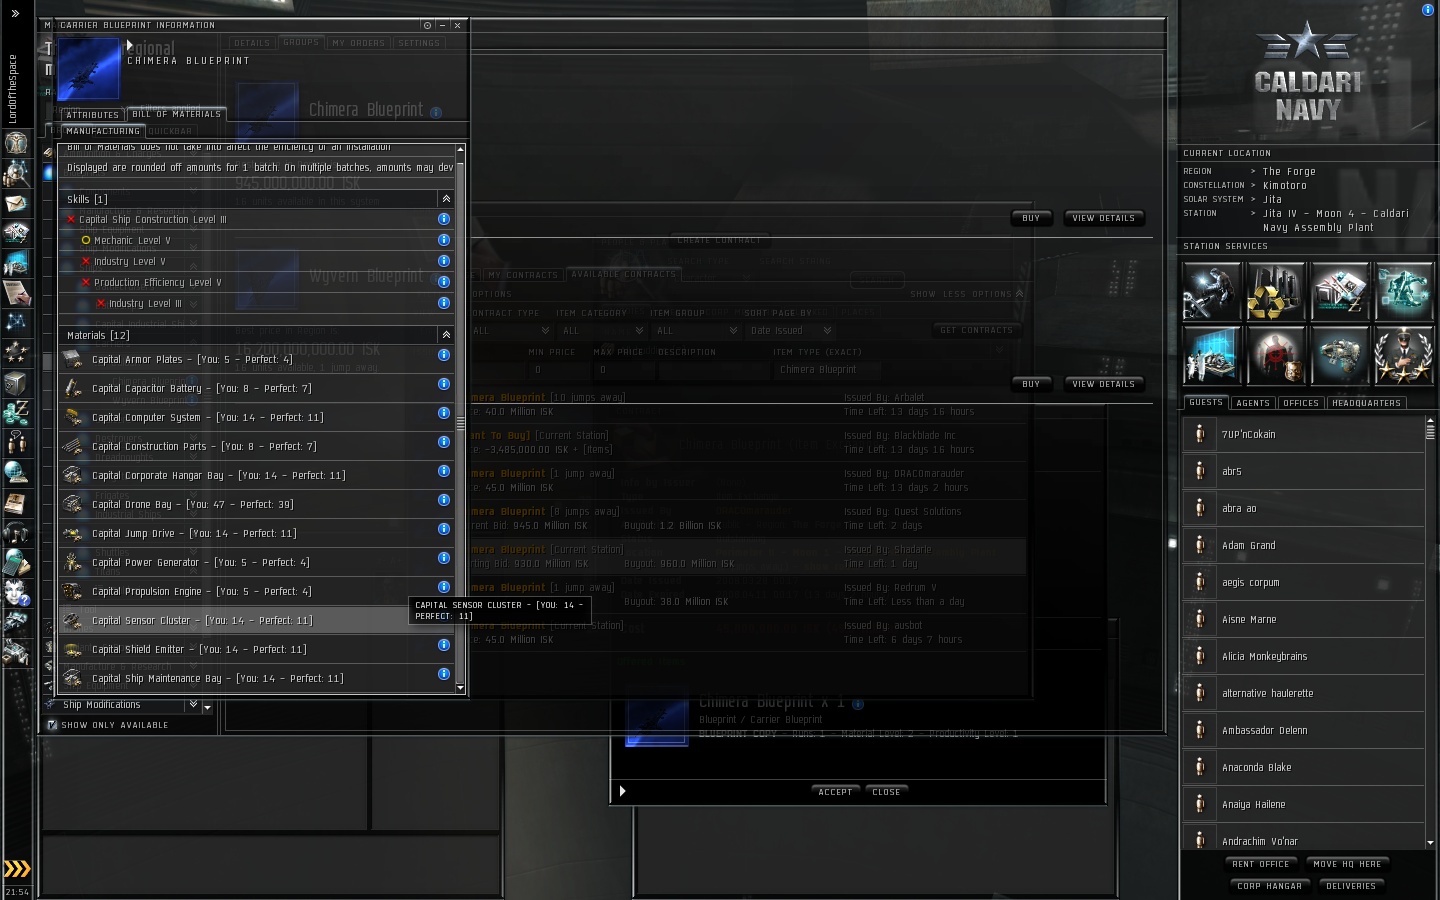Viewport: 1440px width, 900px height.
Task: Open EVE Mail envelope icon
Action: 16,203
